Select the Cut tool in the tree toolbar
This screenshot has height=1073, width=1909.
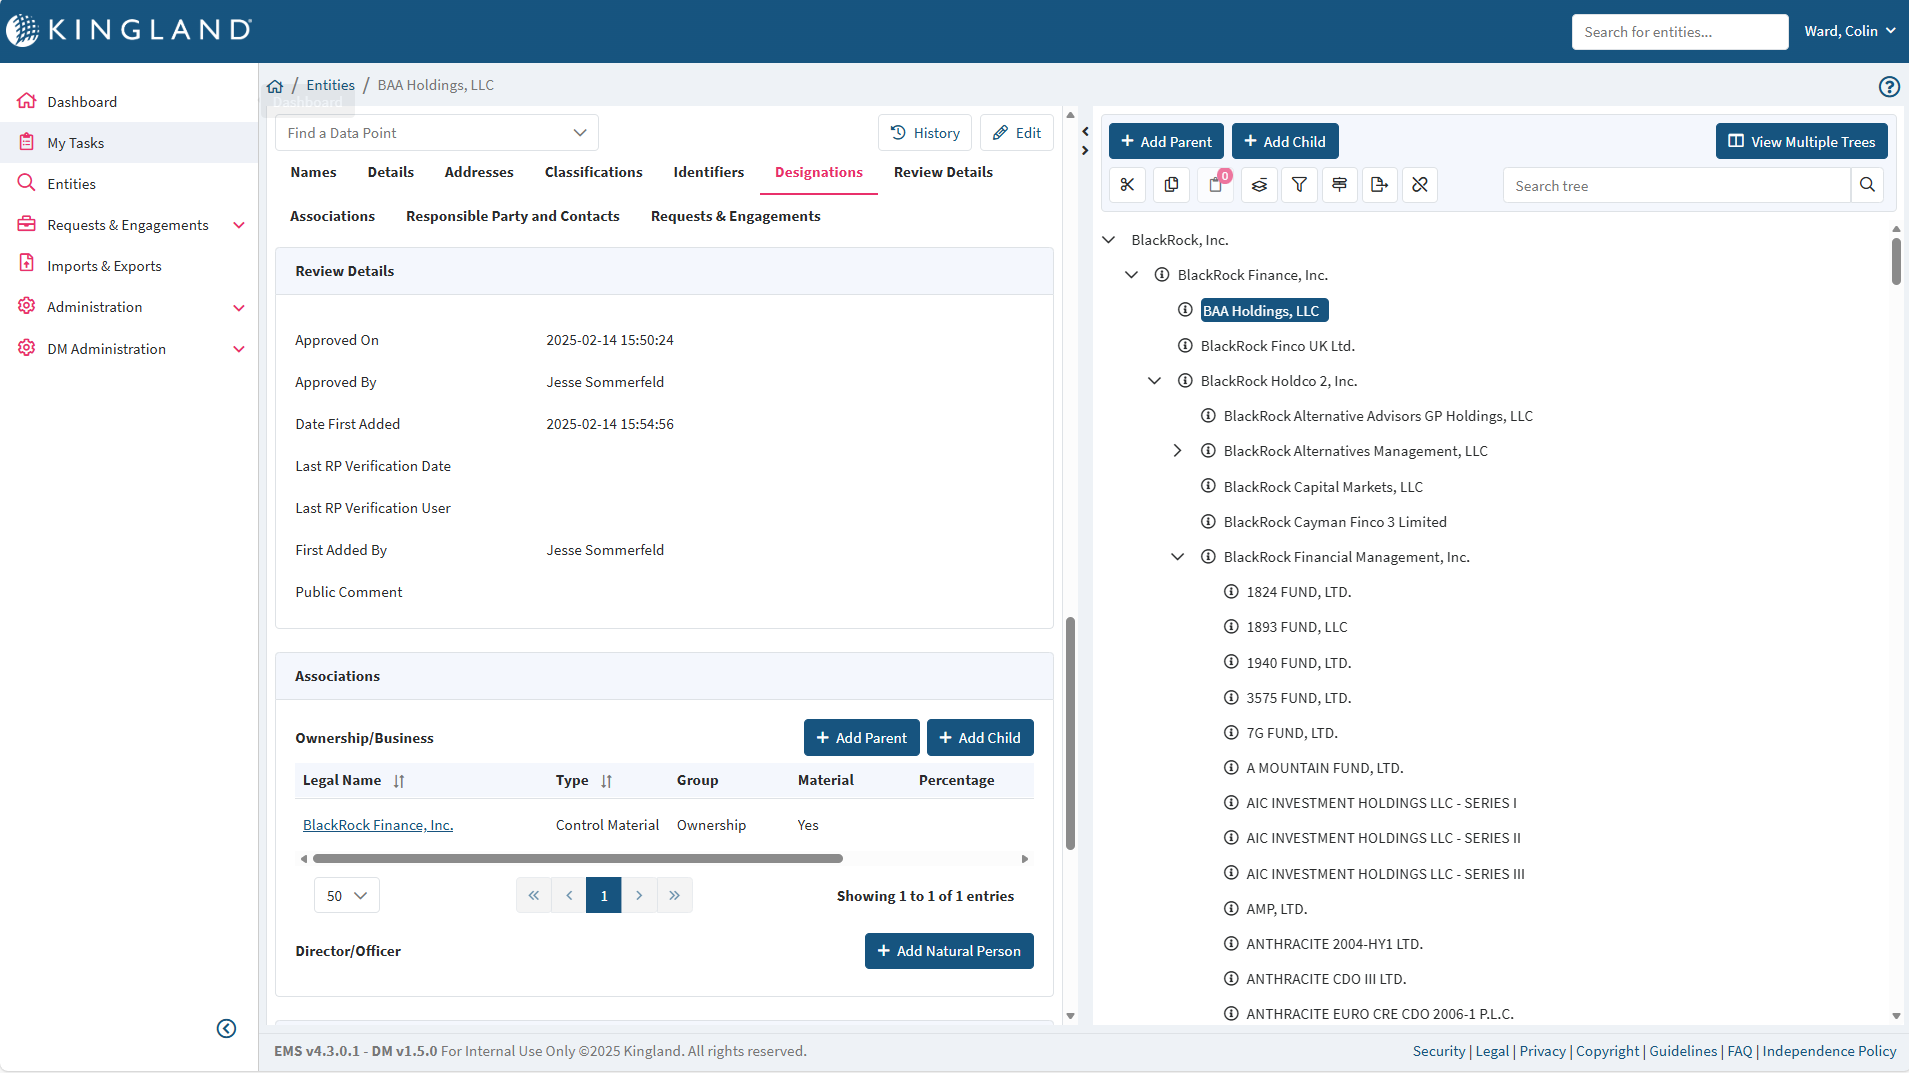click(1127, 185)
